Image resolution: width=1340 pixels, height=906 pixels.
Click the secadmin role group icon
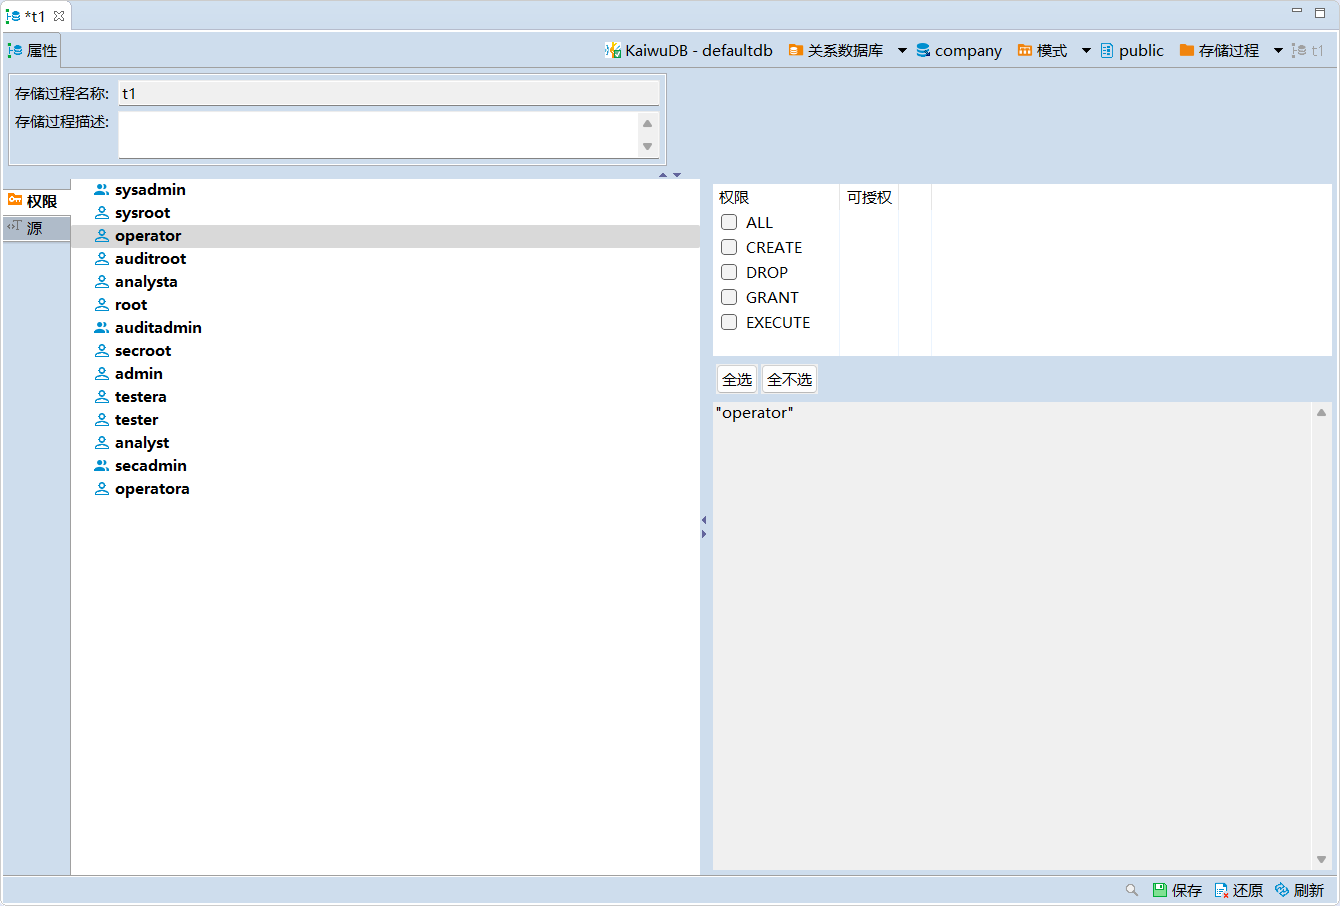(x=102, y=466)
